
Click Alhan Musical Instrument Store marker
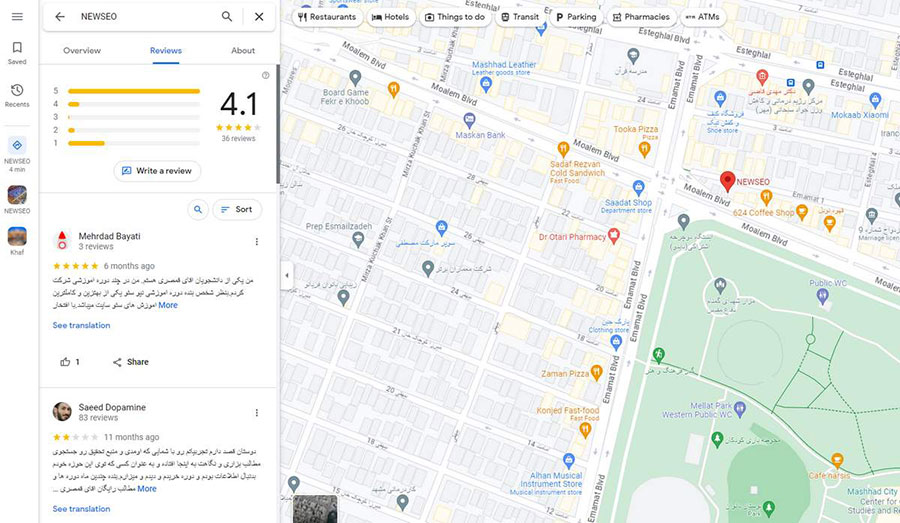568,461
